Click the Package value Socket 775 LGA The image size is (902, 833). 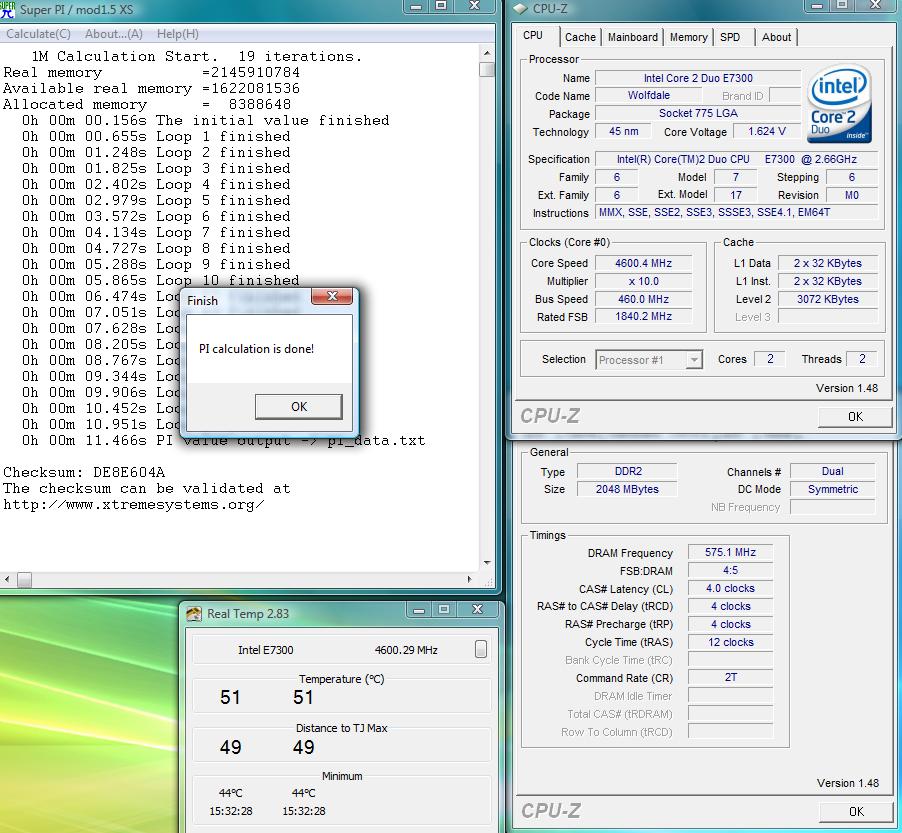pos(698,113)
